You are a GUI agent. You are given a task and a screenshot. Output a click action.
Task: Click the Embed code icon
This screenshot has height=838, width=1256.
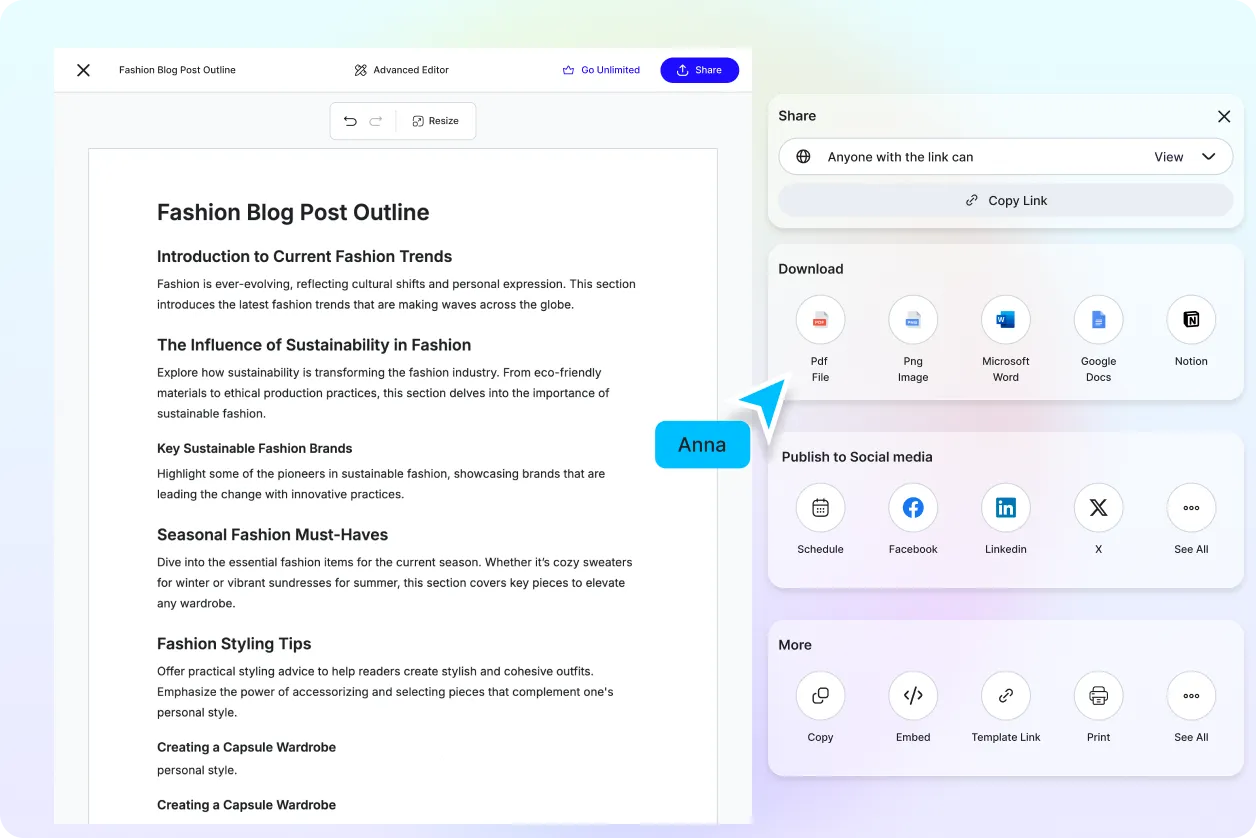[912, 696]
